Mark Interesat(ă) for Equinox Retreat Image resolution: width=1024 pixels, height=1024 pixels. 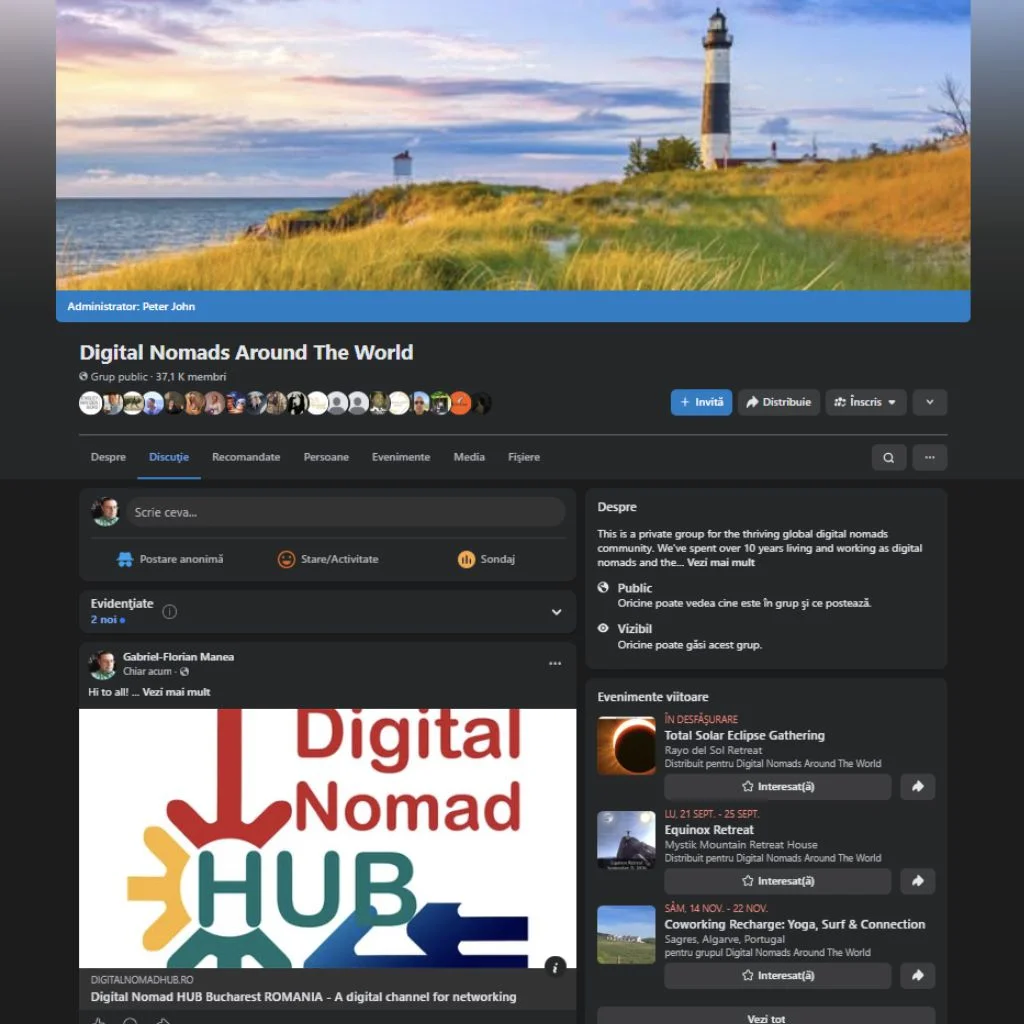tap(777, 881)
